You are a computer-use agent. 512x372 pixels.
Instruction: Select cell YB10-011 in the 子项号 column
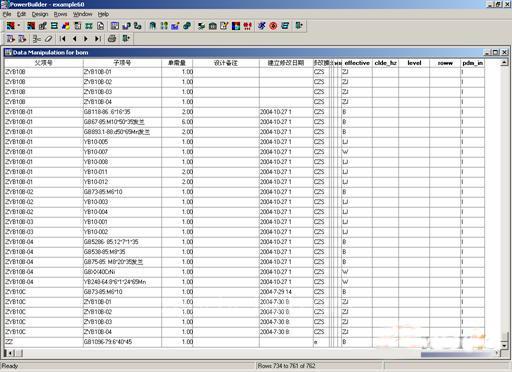tap(122, 172)
